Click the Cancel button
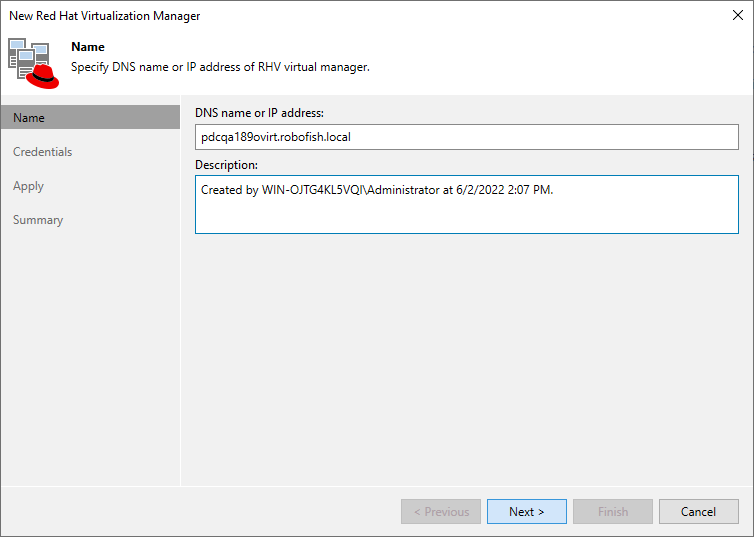 coord(698,512)
